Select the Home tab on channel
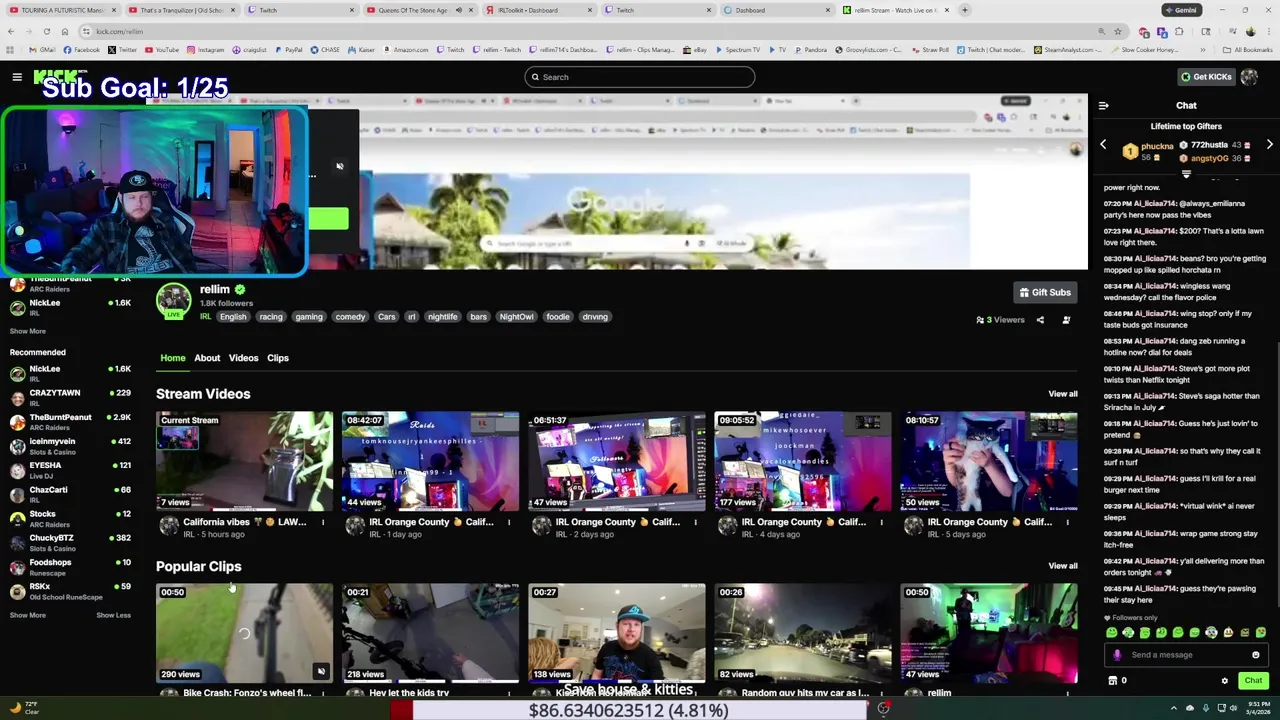 coord(173,358)
